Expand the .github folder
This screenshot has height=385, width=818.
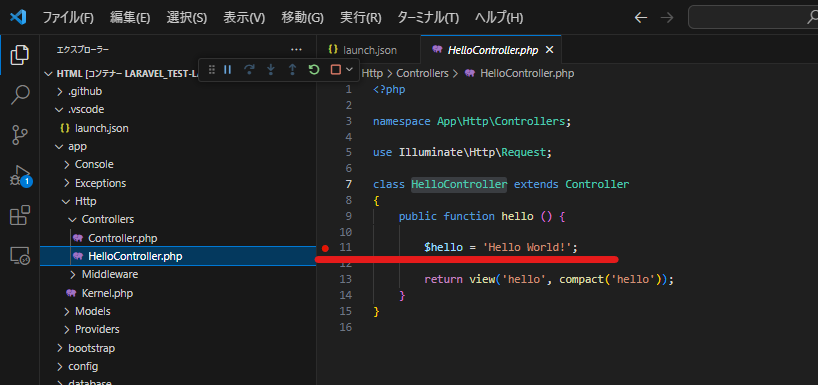(178, 91)
